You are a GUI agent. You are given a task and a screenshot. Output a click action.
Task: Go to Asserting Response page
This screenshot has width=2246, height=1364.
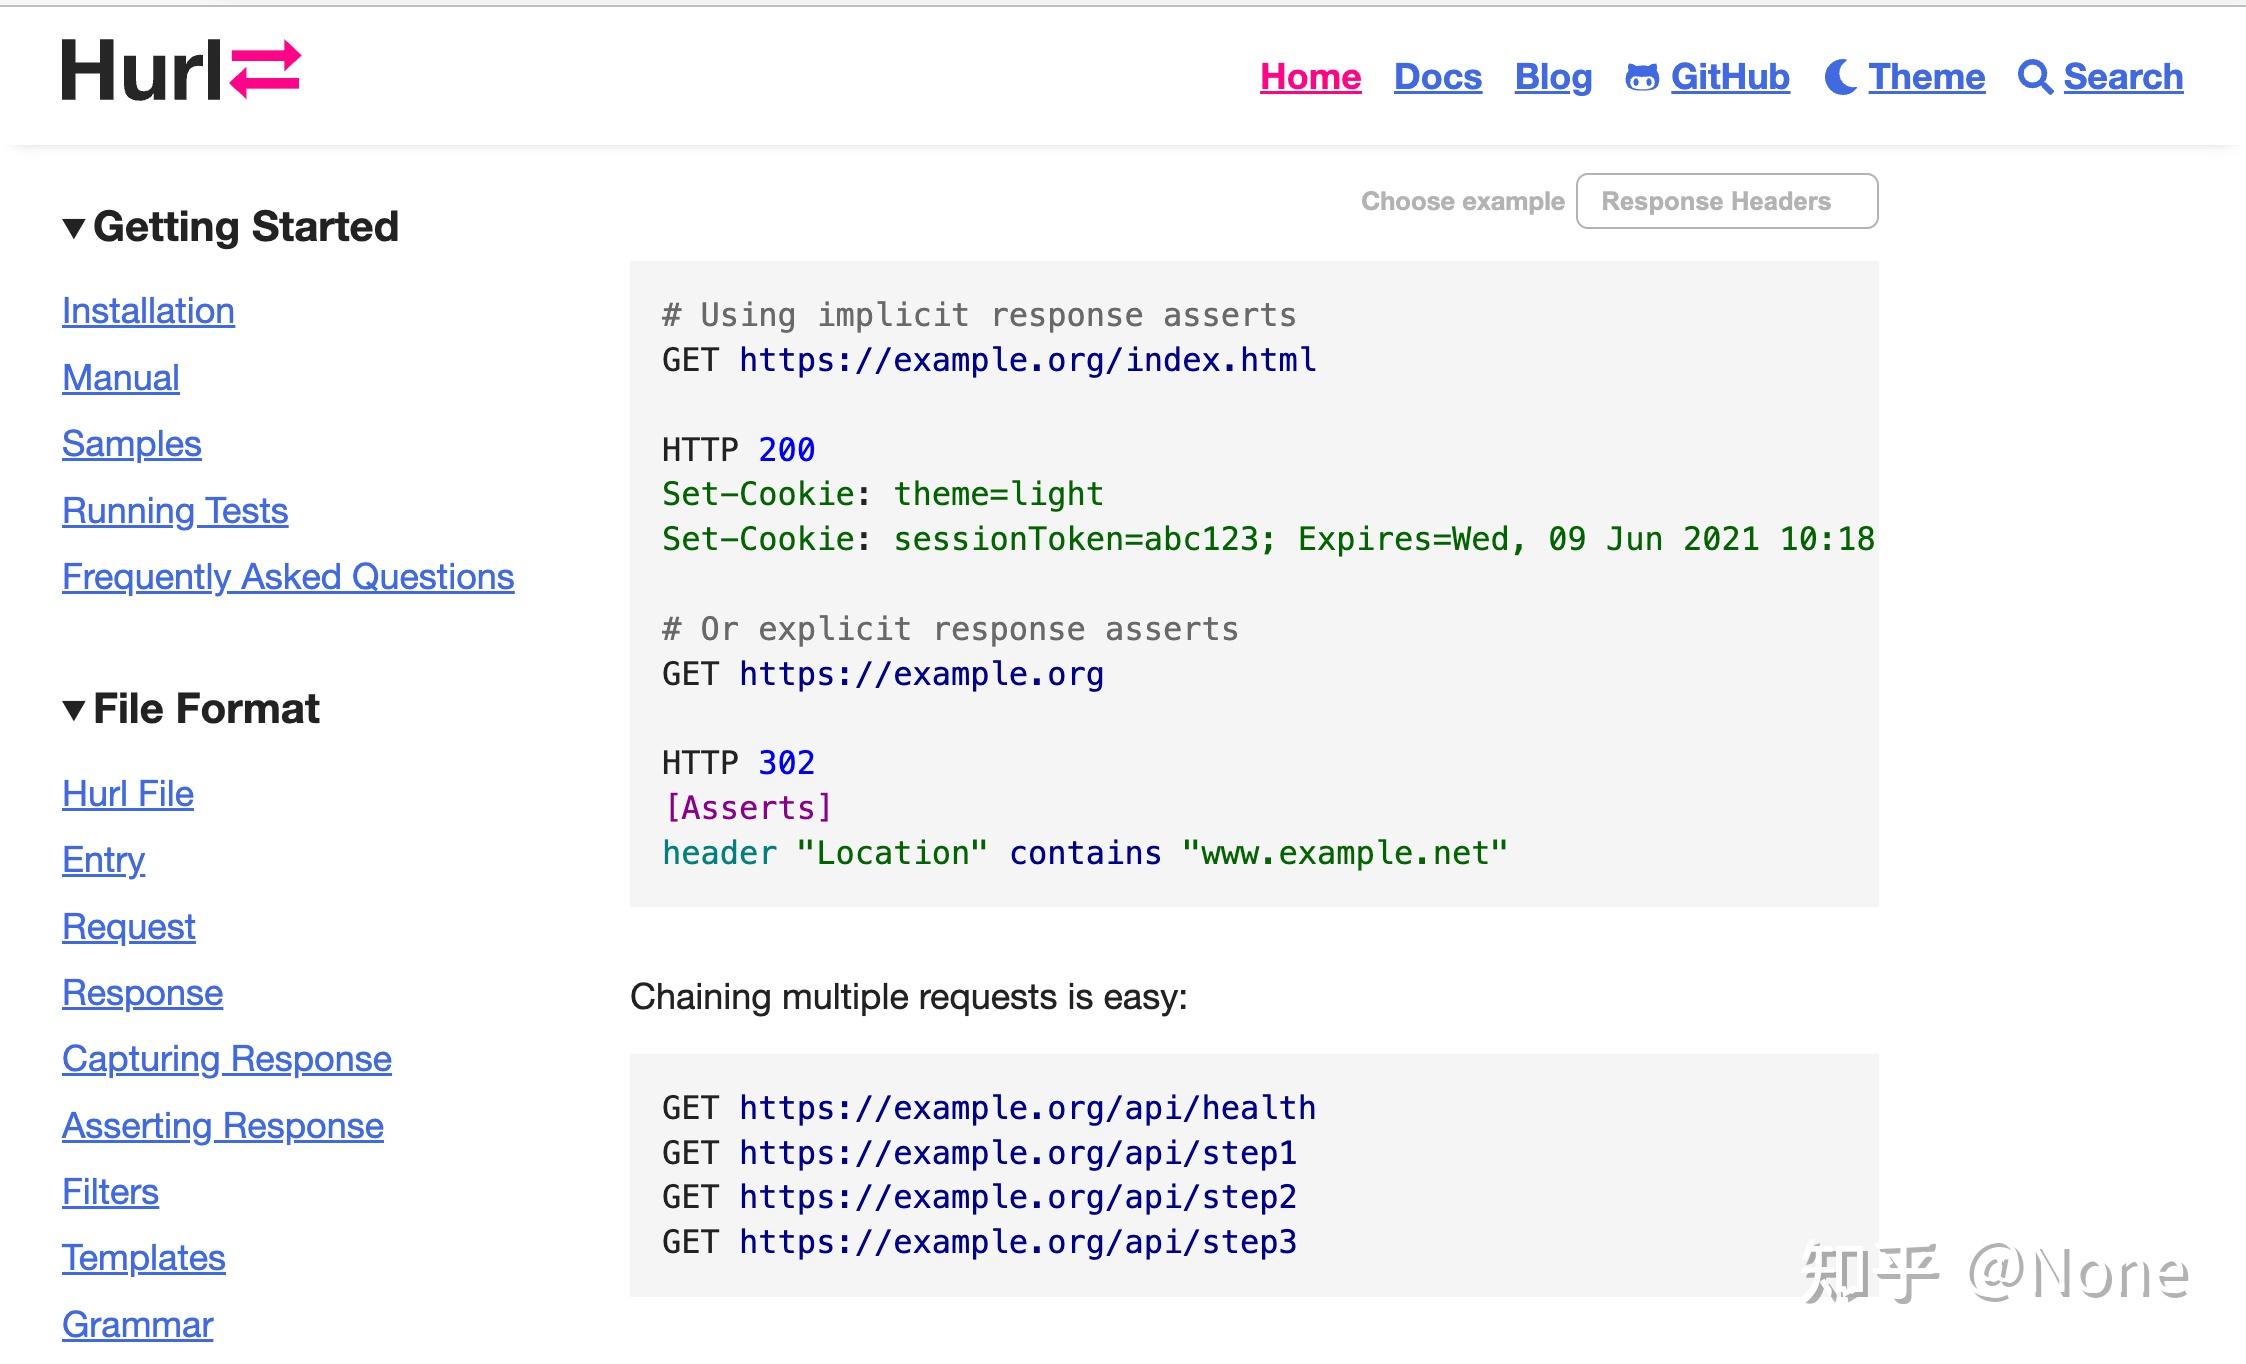tap(223, 1126)
